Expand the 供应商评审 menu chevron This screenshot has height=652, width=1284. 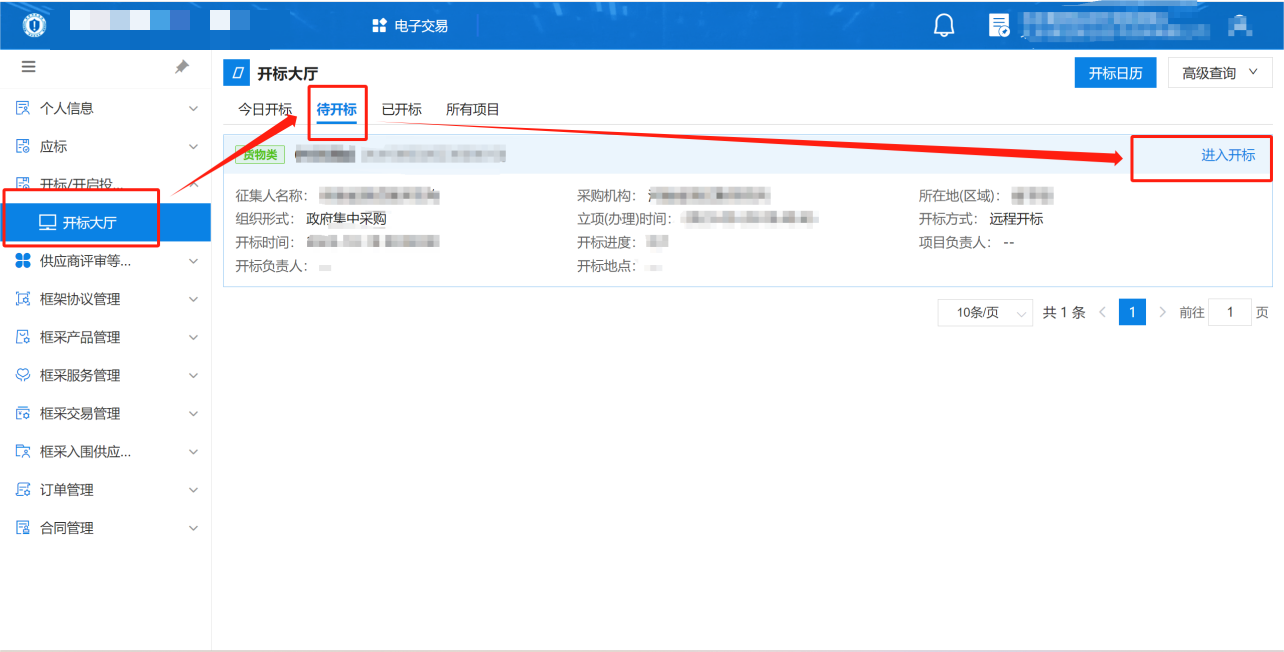click(x=193, y=261)
